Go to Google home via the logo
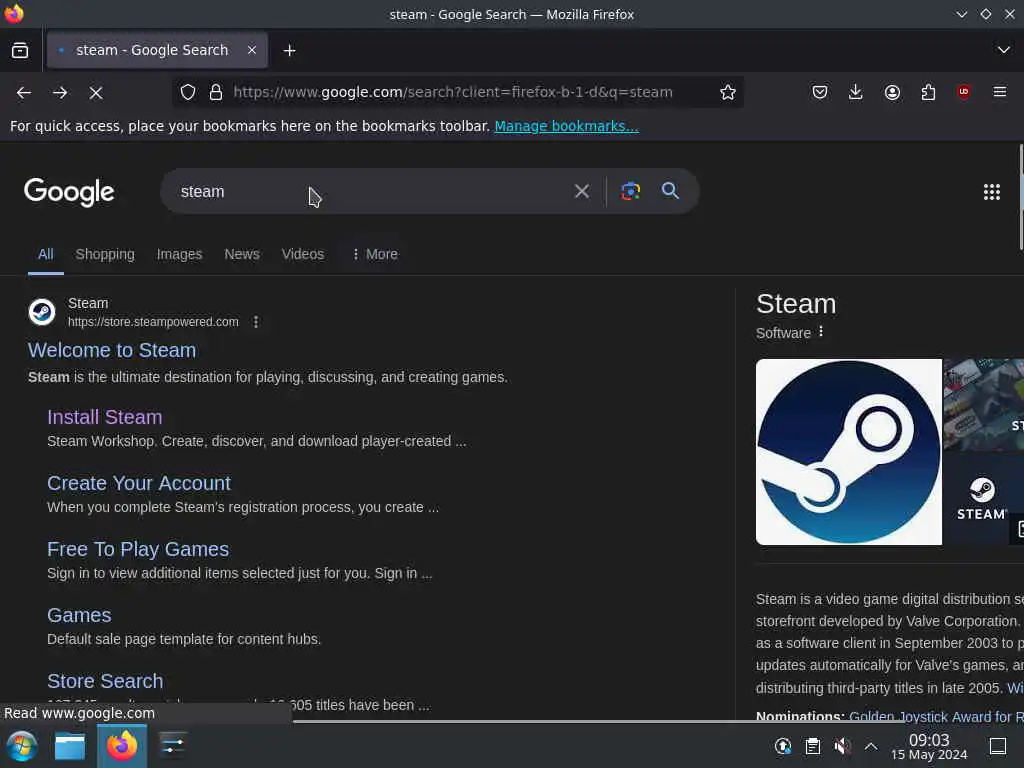 click(x=69, y=192)
